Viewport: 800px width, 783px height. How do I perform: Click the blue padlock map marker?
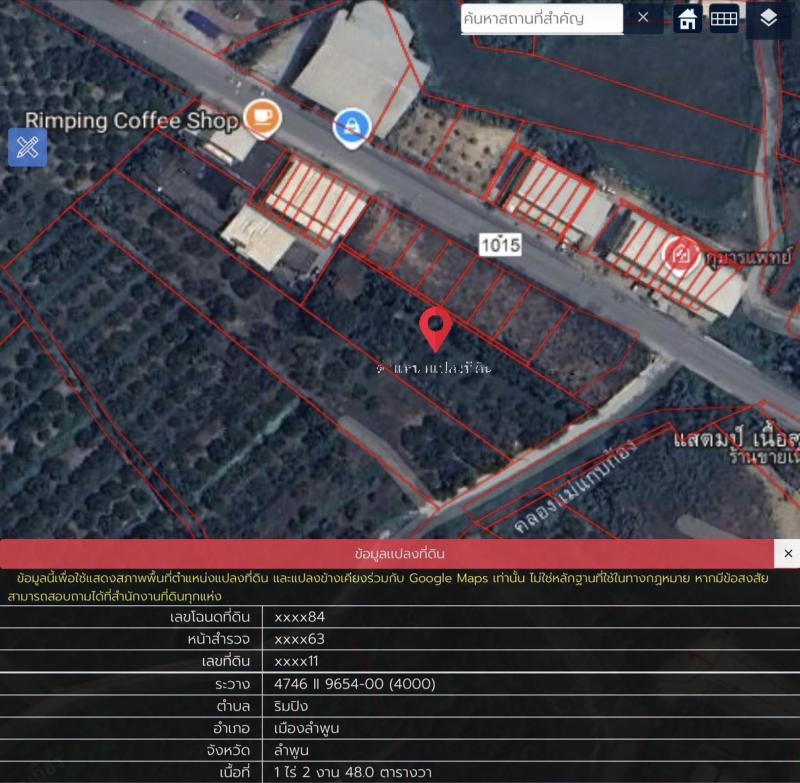pyautogui.click(x=351, y=126)
